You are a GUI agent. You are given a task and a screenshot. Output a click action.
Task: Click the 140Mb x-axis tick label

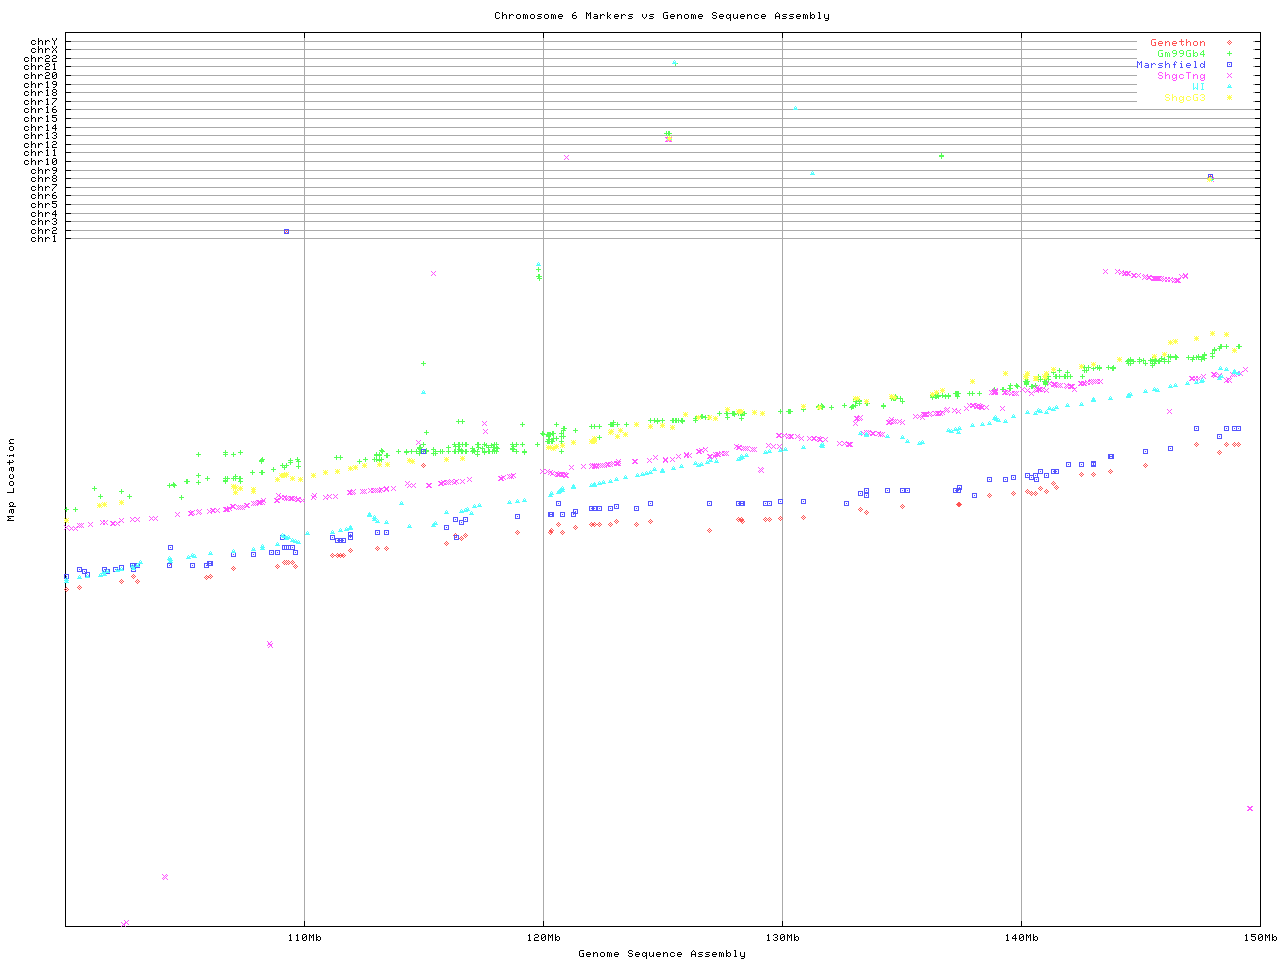1021,938
